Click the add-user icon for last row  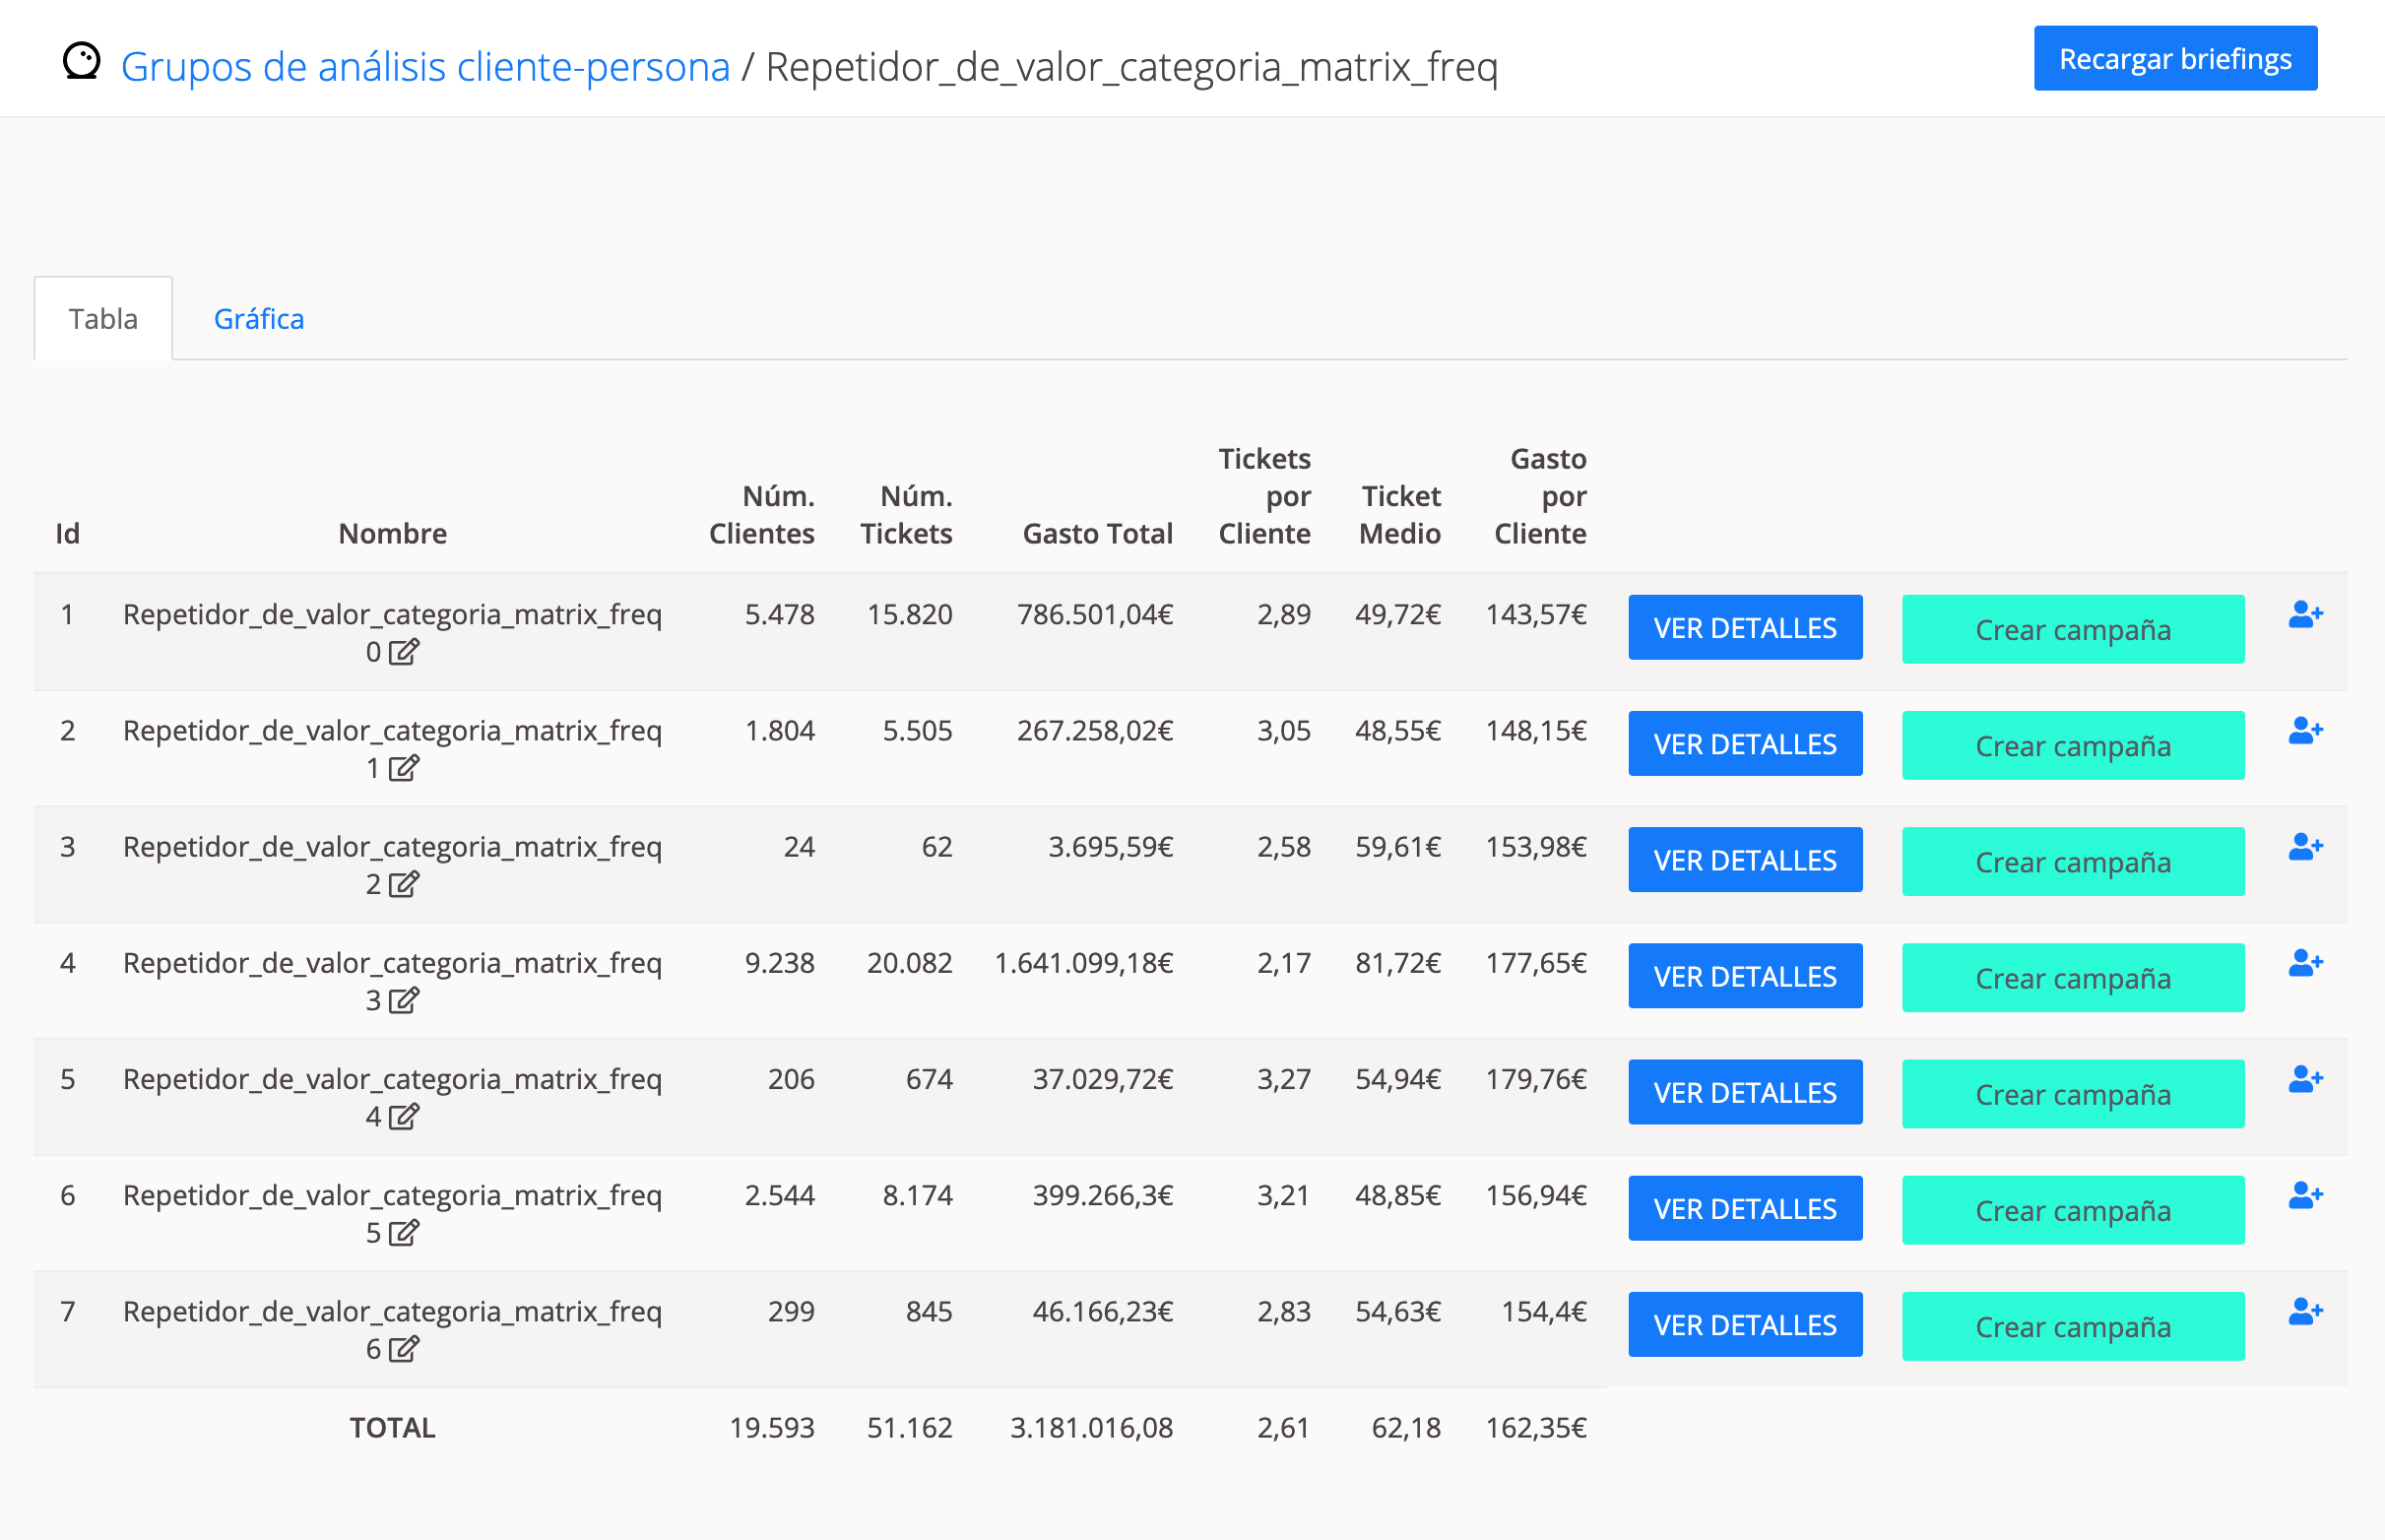pos(2304,1311)
